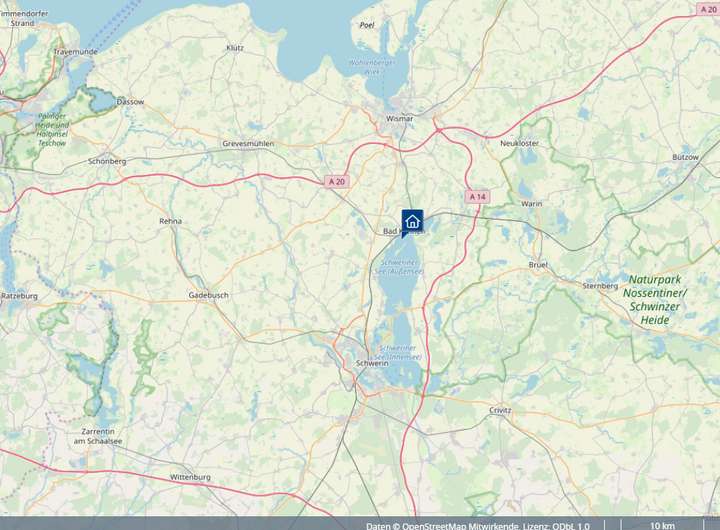Click the ODbL 1.0 license link
Screen dimensions: 720x530
pos(571,526)
